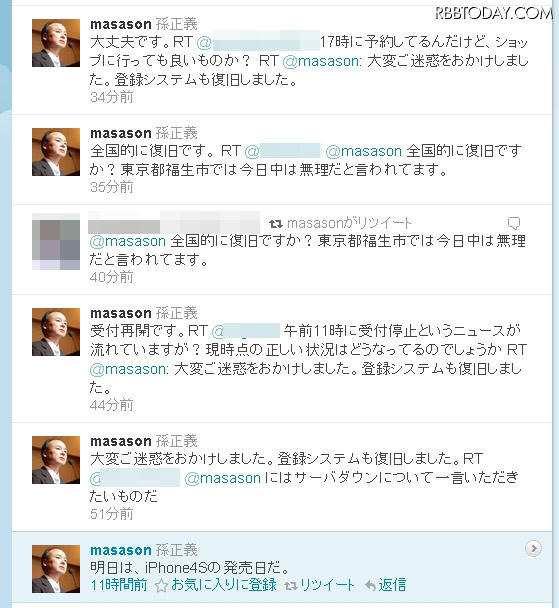559x608 pixels.
Task: Open the blurred avatar of the retweeted user
Action: click(x=56, y=241)
